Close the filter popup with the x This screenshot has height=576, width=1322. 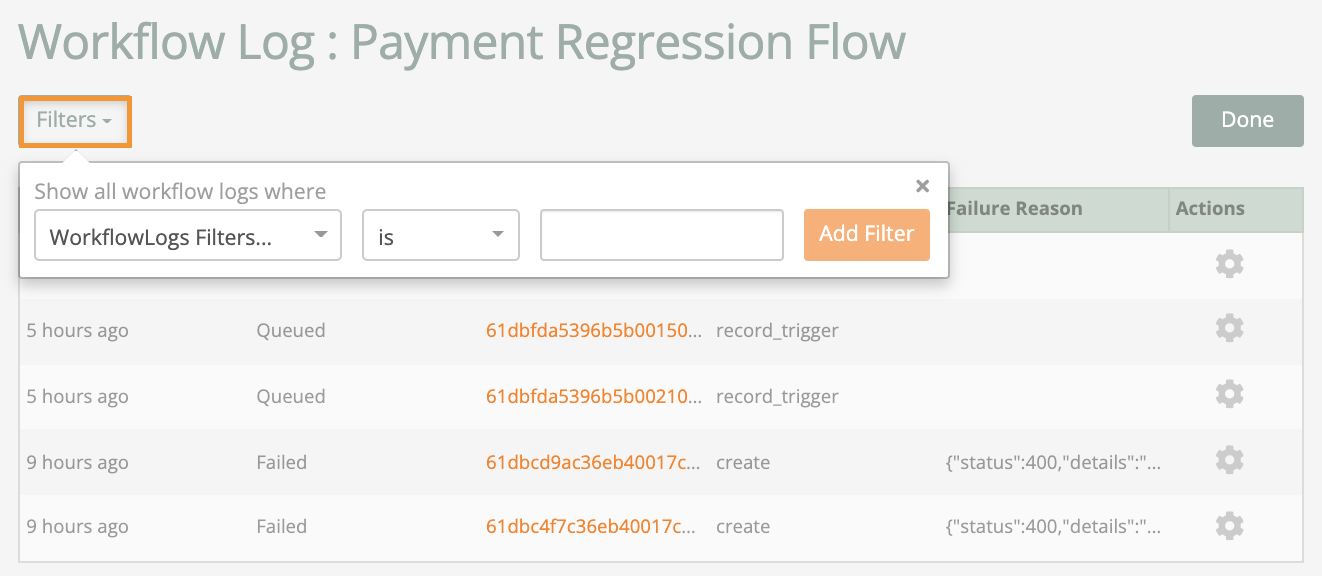923,186
